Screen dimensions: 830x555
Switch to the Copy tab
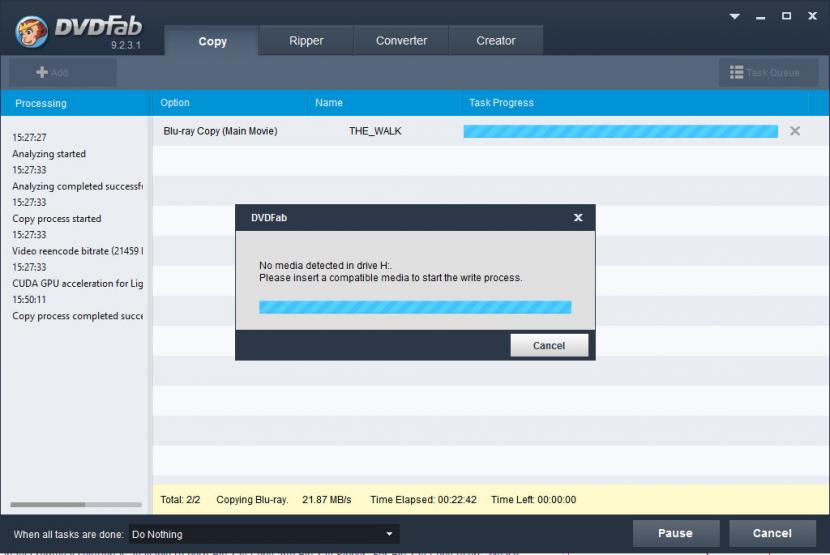(x=212, y=41)
